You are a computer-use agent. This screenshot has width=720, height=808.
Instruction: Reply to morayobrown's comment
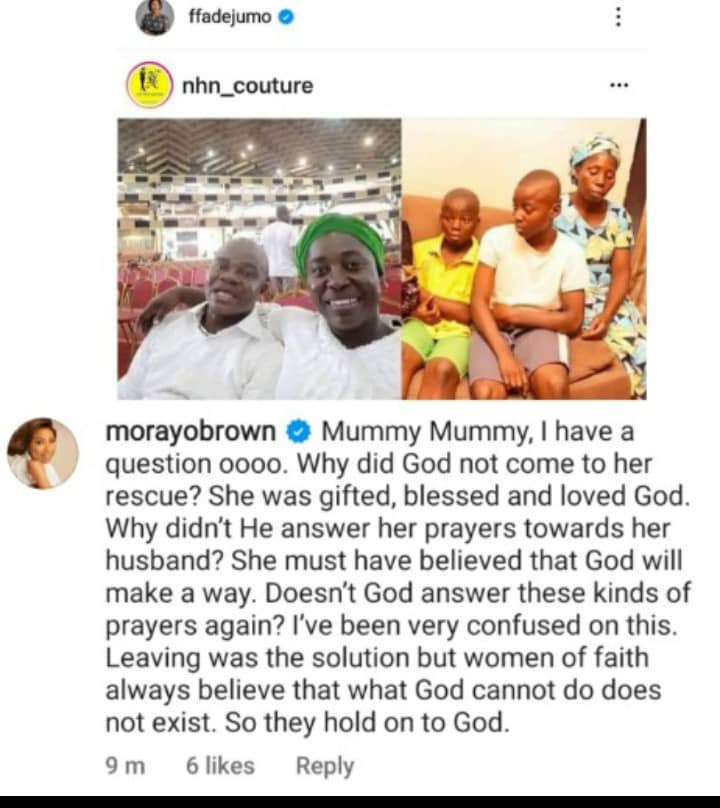325,766
